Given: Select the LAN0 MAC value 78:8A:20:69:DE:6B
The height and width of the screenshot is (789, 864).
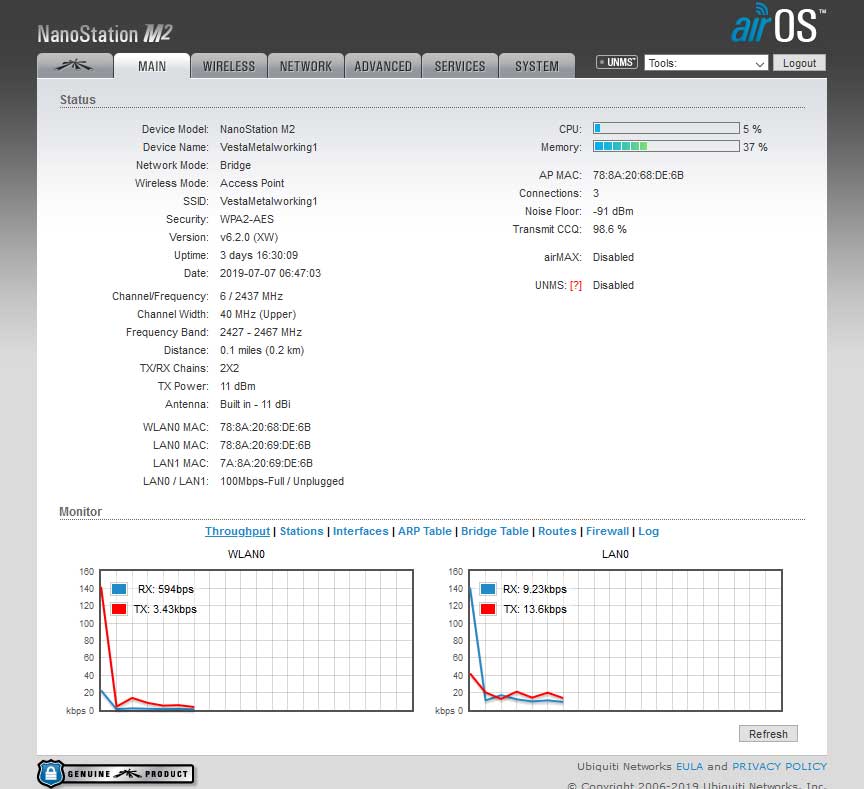Looking at the screenshot, I should tap(265, 445).
